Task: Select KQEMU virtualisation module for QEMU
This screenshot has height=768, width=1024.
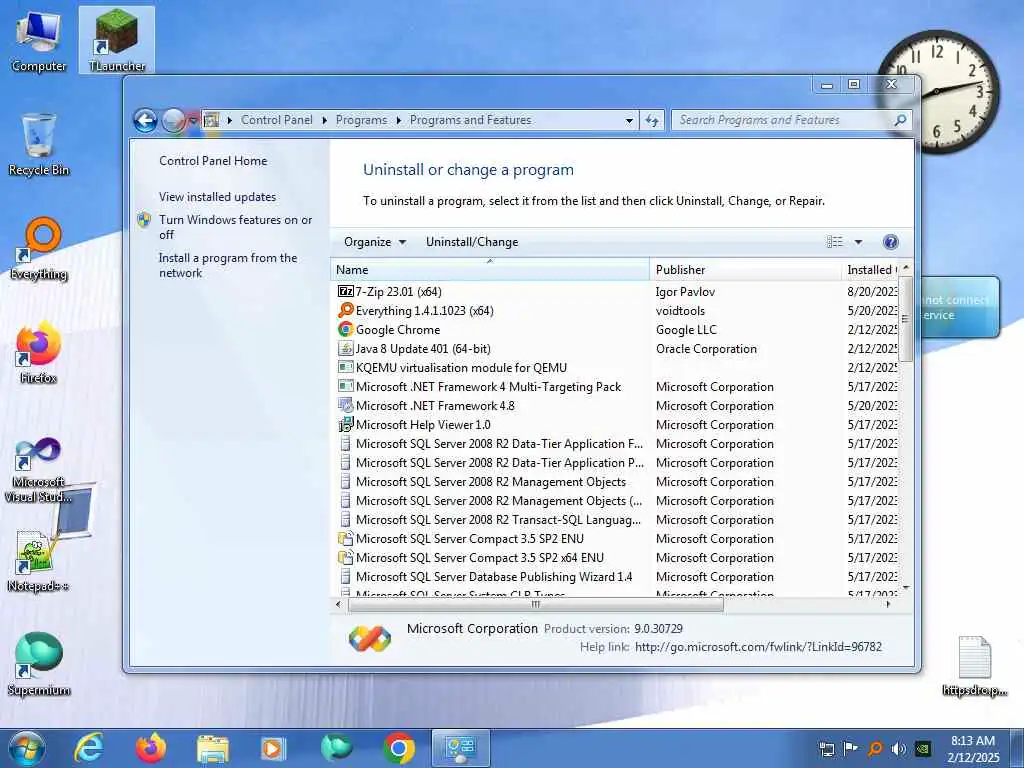Action: point(461,368)
